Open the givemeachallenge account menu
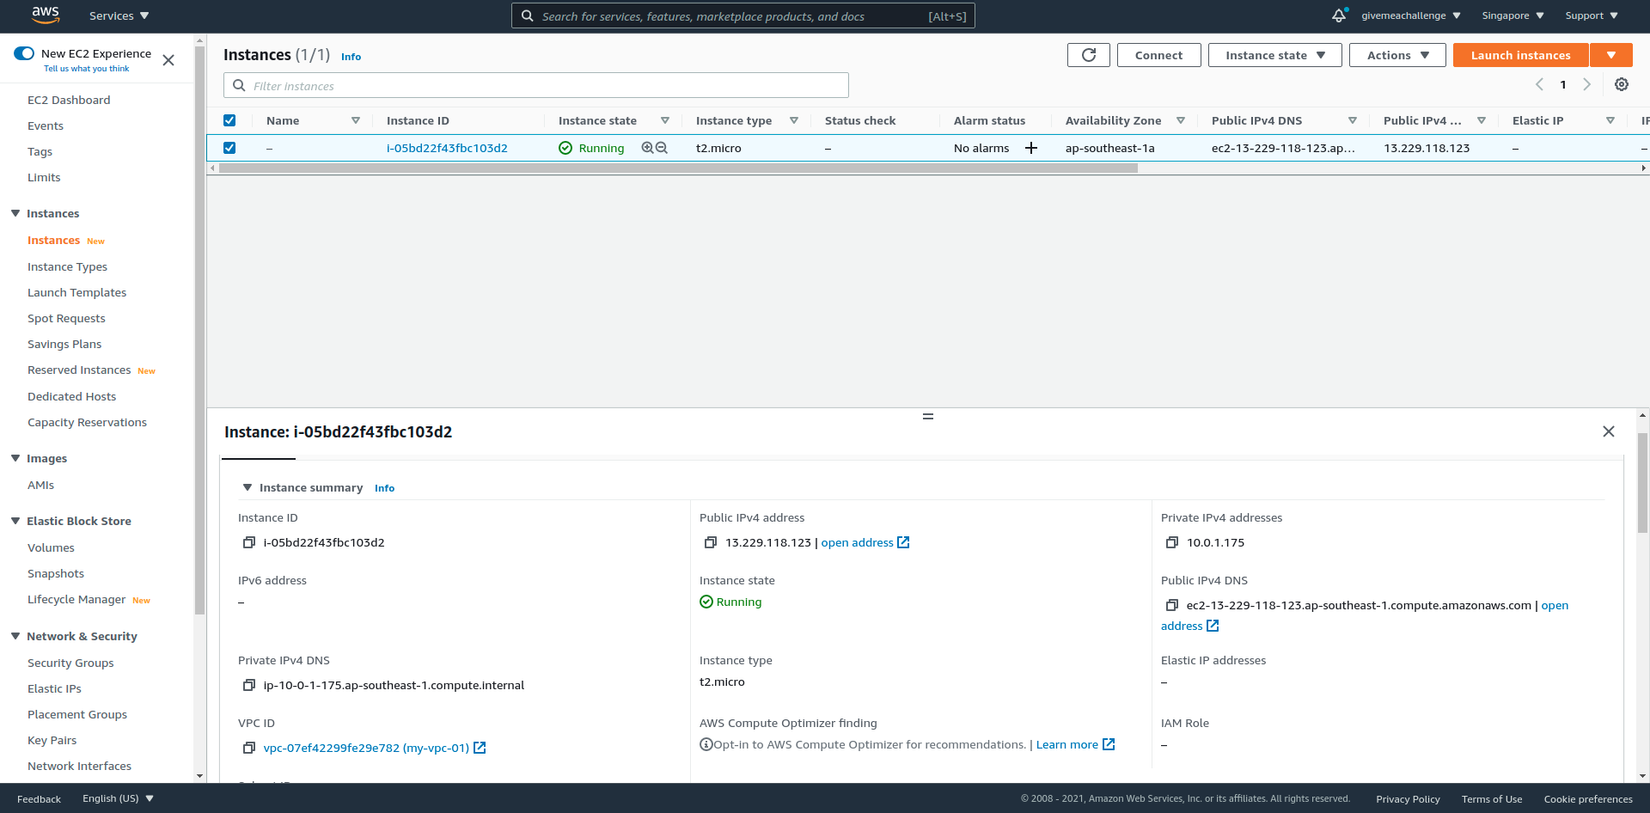The height and width of the screenshot is (813, 1650). [x=1411, y=16]
